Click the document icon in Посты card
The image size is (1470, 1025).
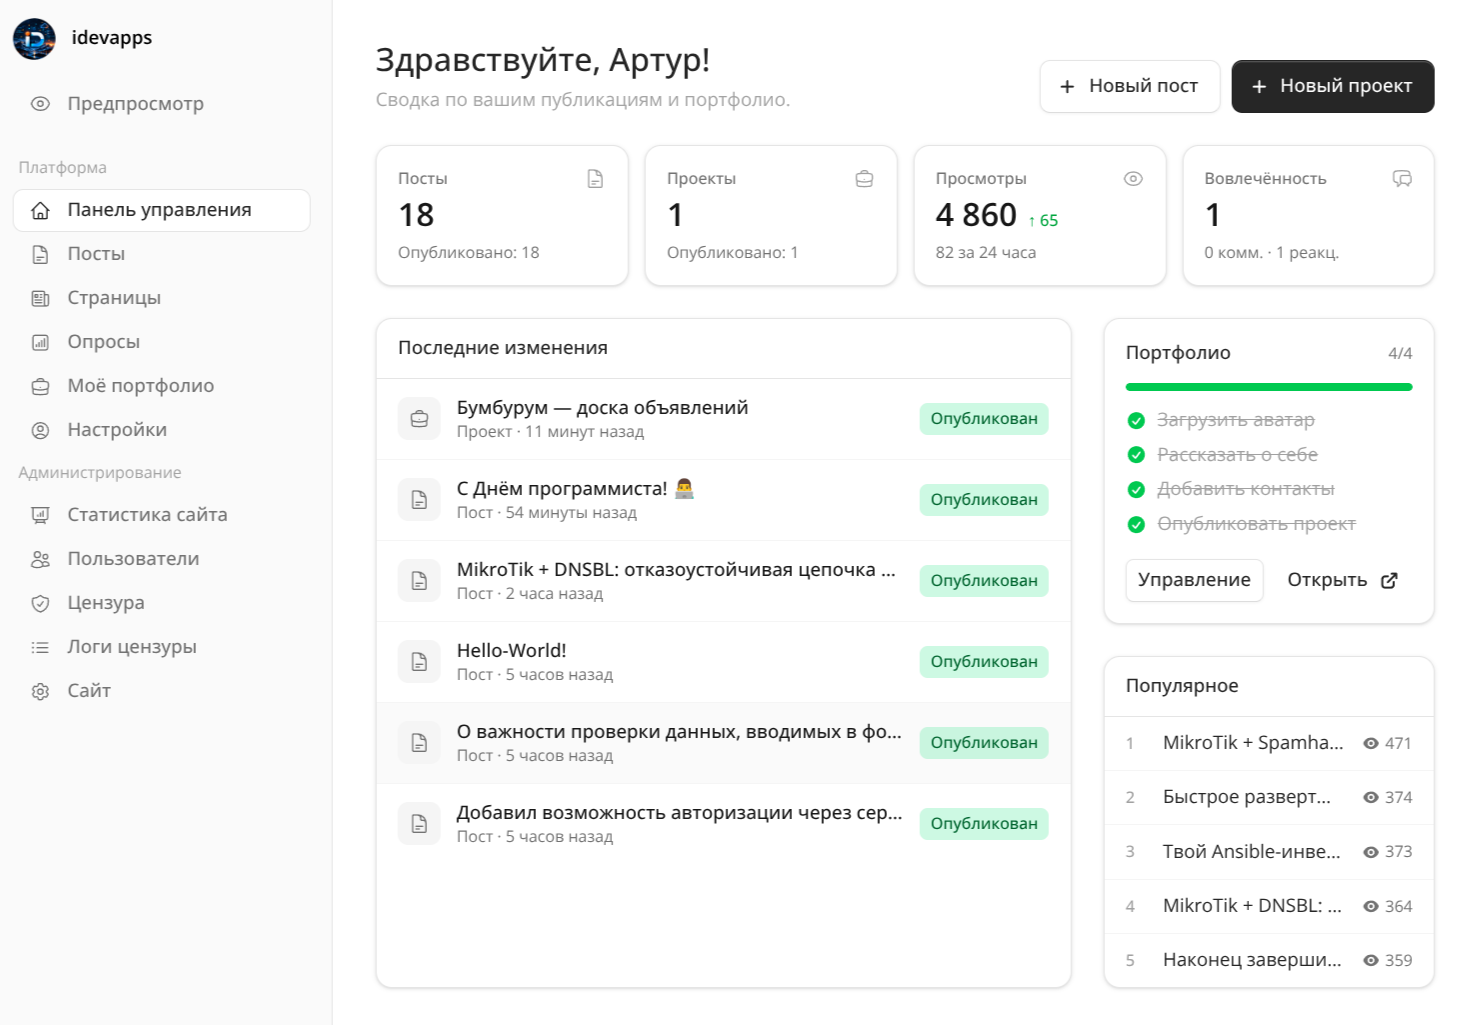[x=595, y=179]
